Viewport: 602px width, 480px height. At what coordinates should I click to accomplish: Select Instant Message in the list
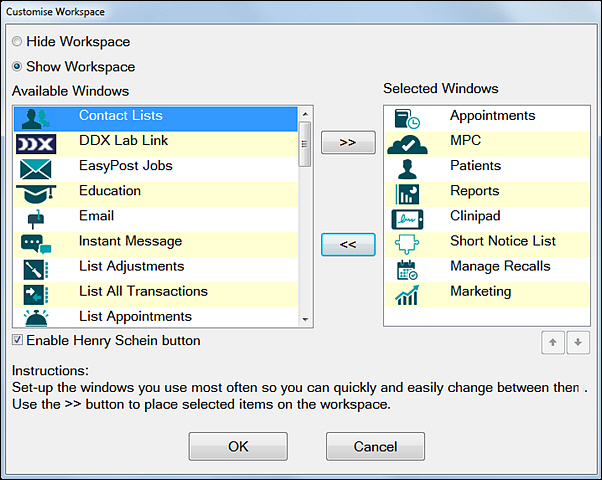point(156,245)
